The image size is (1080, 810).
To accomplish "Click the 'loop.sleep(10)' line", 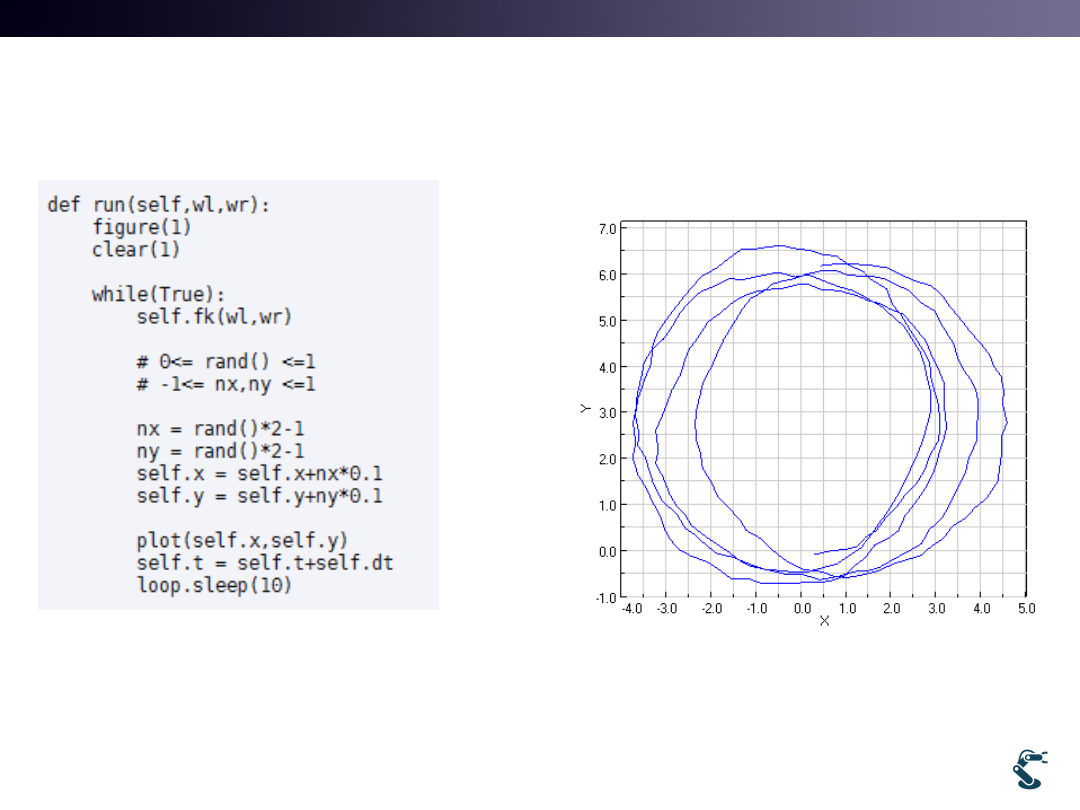I will point(214,585).
